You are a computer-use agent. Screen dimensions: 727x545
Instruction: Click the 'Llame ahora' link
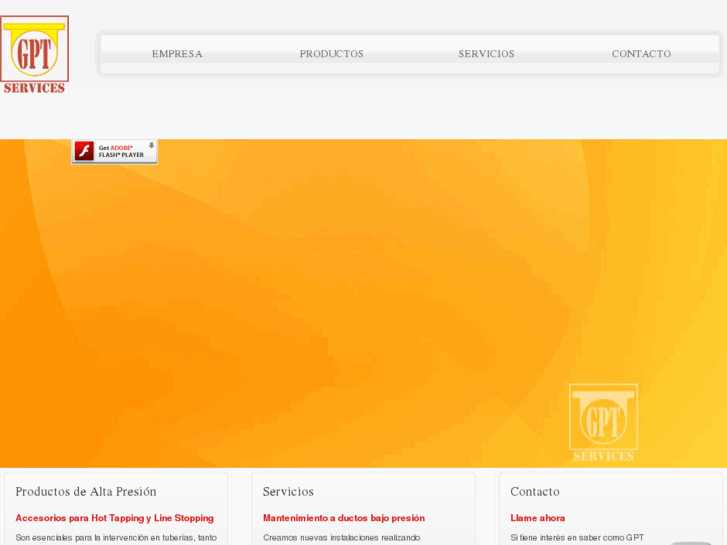[x=538, y=518]
